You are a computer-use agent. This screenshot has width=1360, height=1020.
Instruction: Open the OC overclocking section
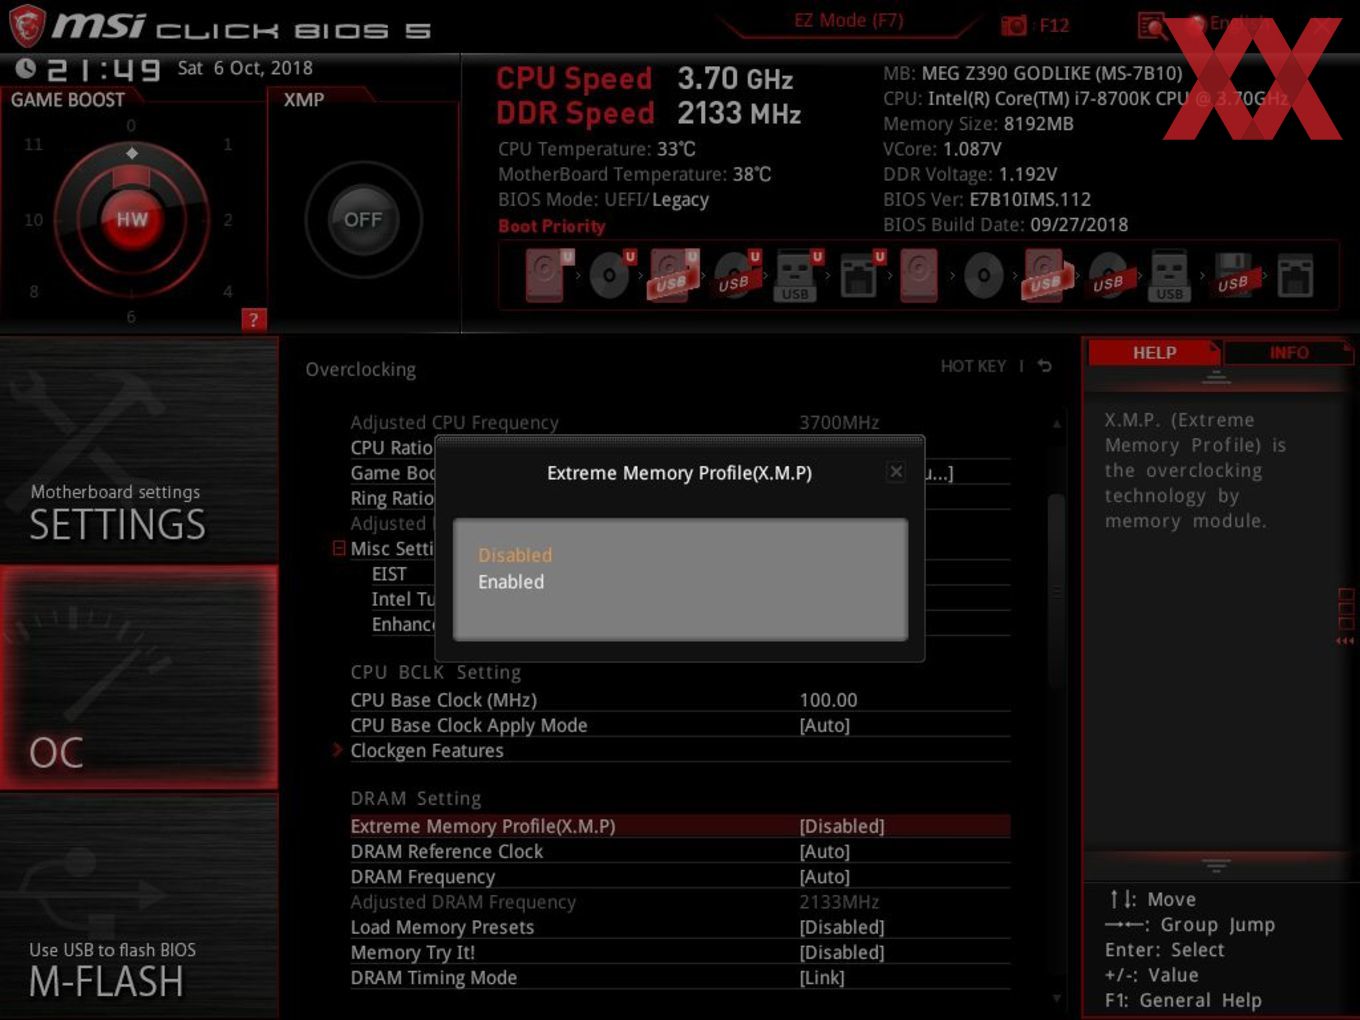click(x=139, y=677)
